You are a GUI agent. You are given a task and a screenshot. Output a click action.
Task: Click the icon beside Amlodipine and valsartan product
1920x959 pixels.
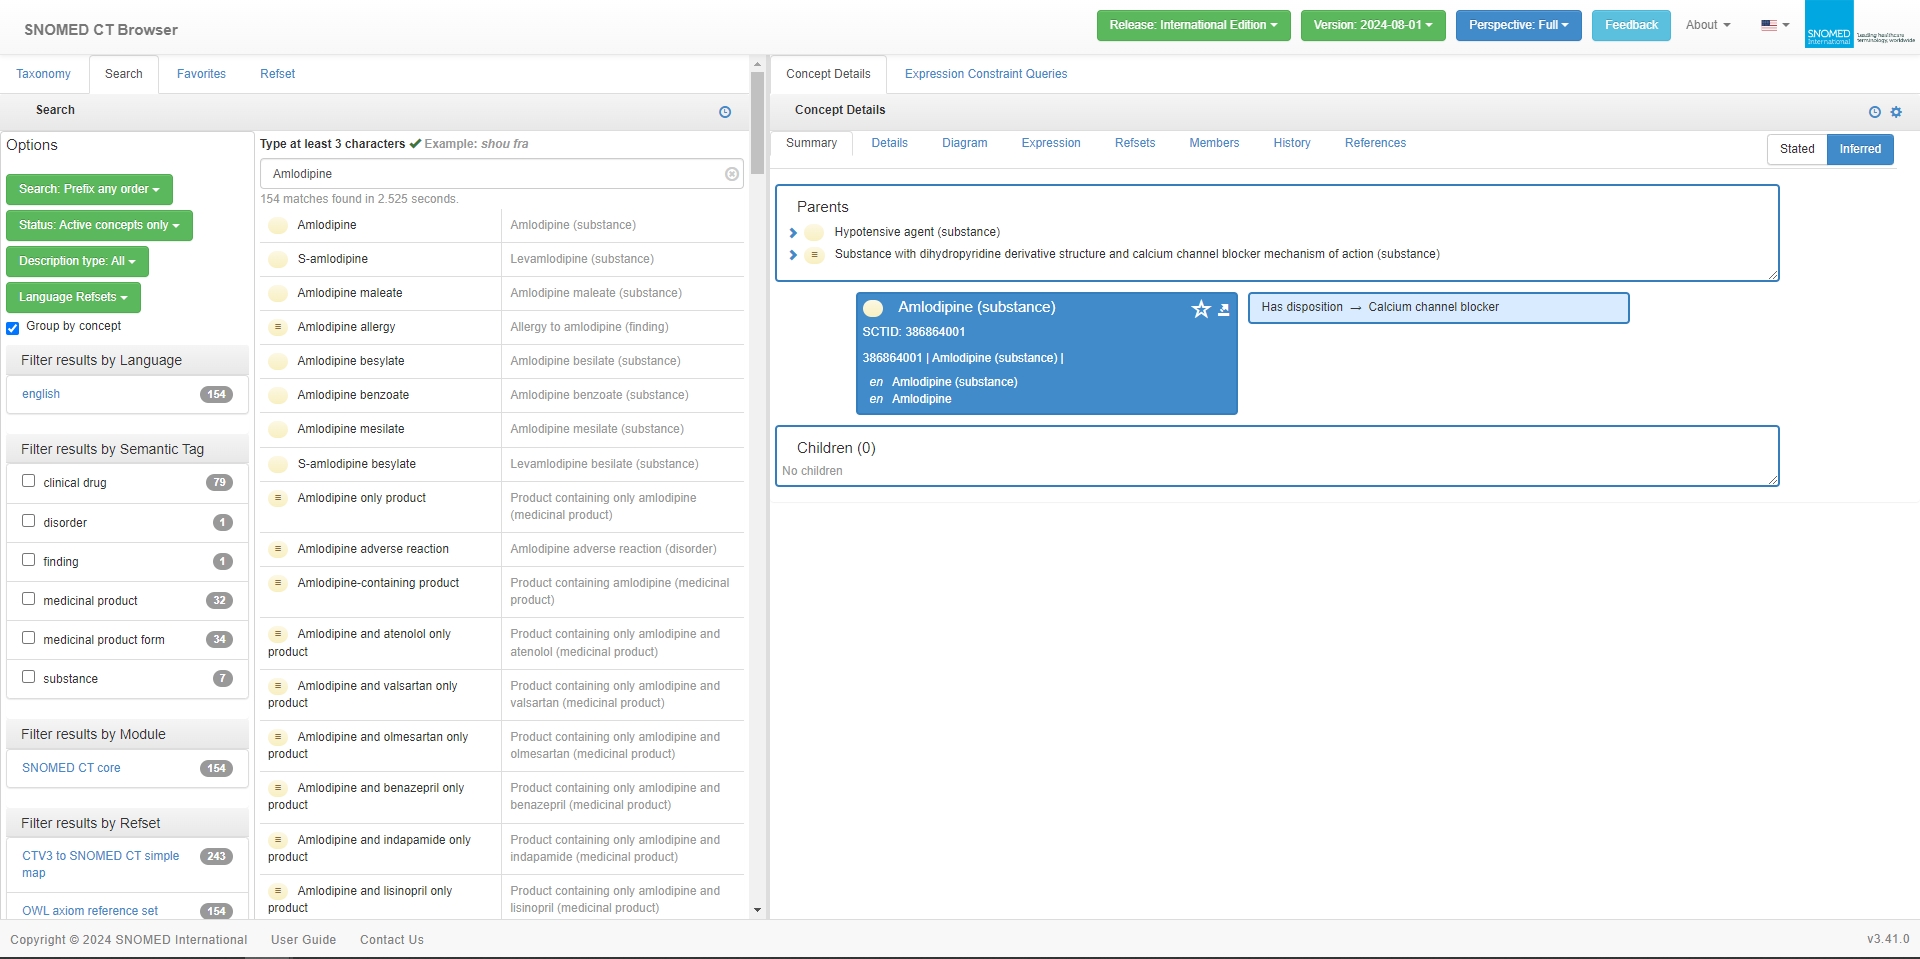(278, 686)
